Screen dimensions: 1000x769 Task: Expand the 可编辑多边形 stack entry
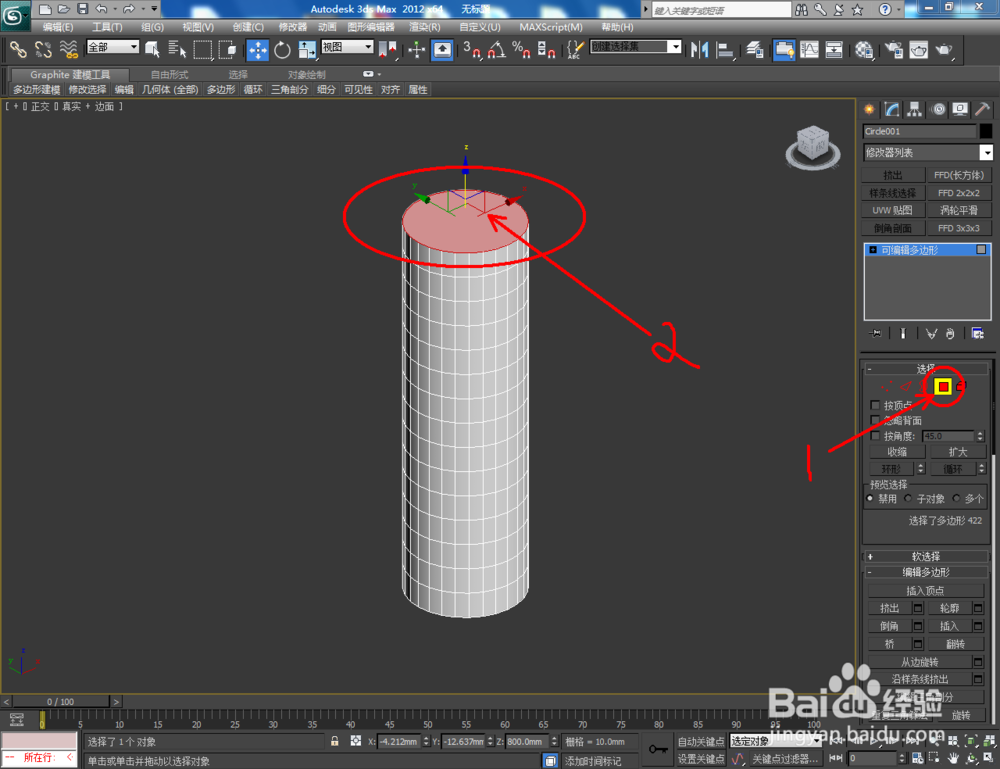pos(873,250)
